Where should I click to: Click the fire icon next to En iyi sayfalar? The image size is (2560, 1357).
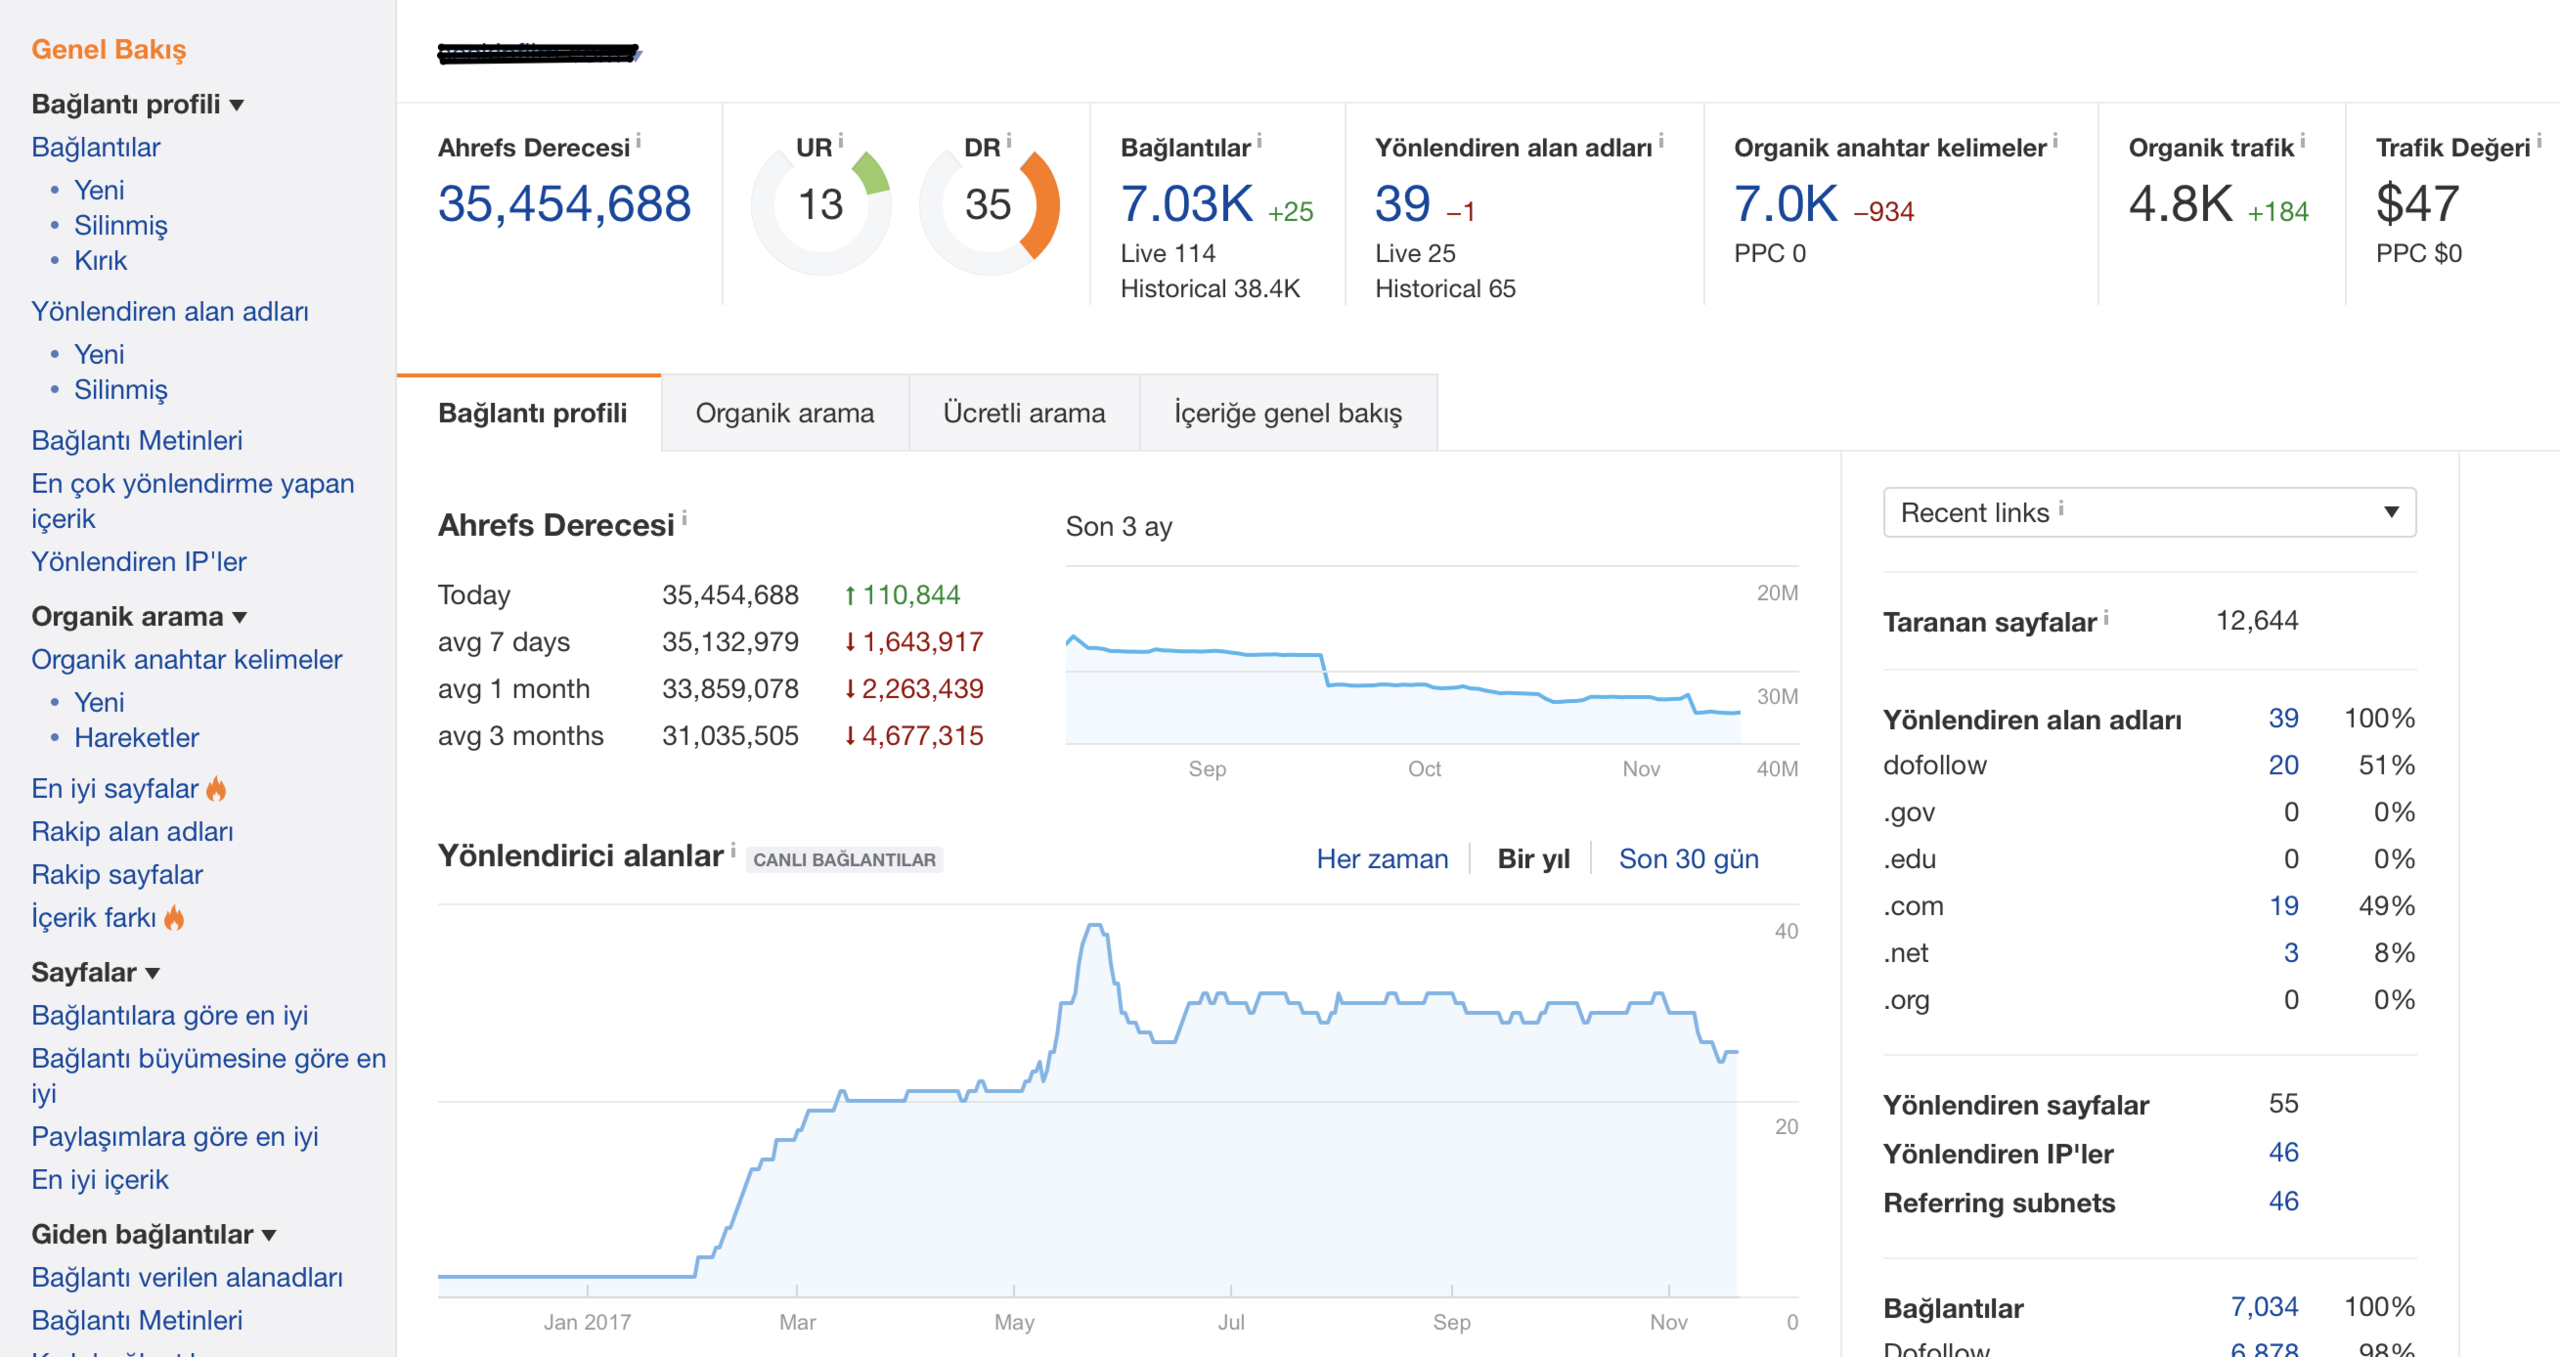(216, 789)
